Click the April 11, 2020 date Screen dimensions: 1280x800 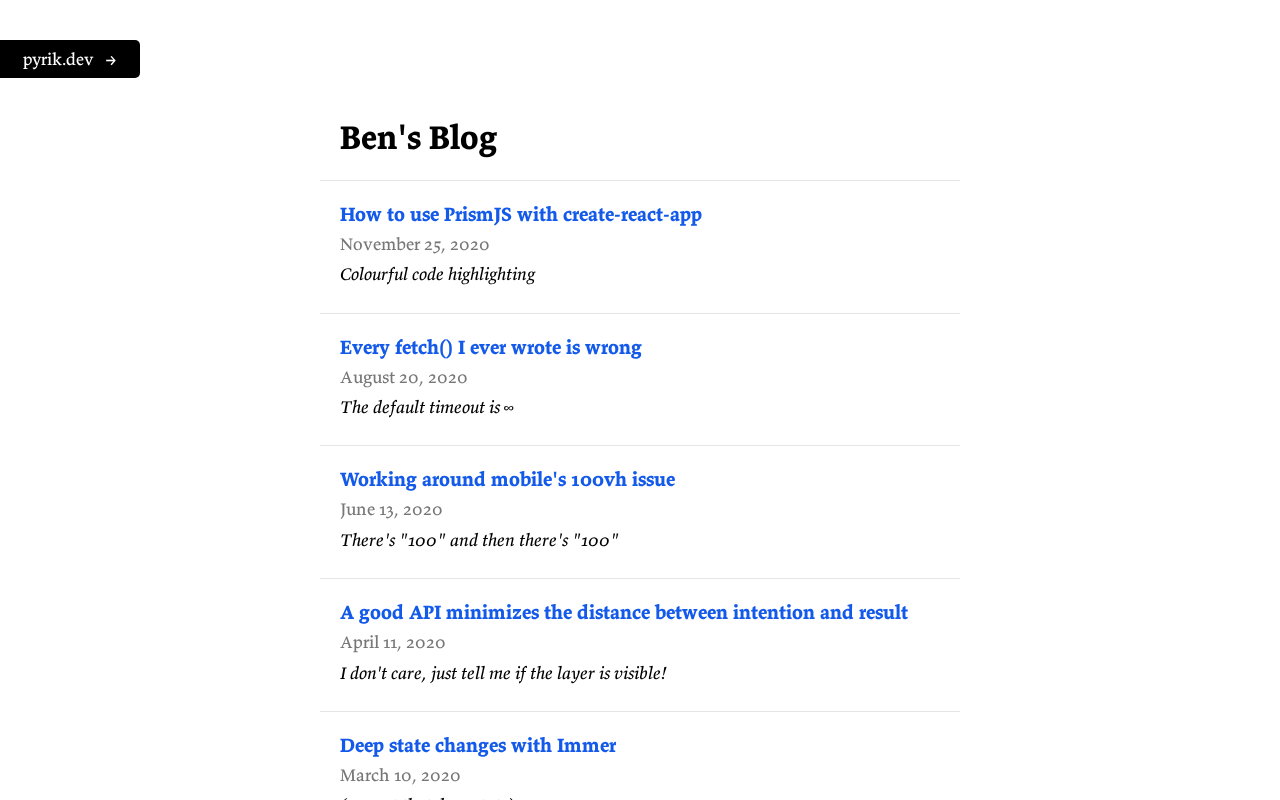pyautogui.click(x=392, y=643)
